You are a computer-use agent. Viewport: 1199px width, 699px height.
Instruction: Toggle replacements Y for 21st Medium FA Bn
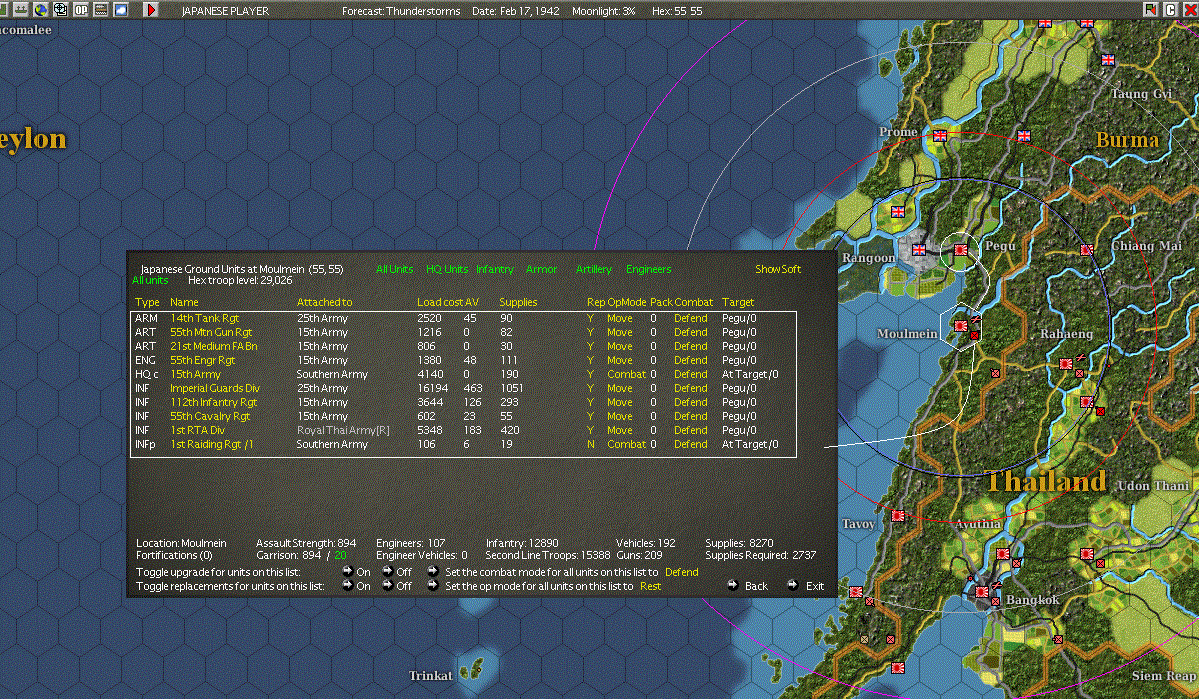[x=590, y=346]
